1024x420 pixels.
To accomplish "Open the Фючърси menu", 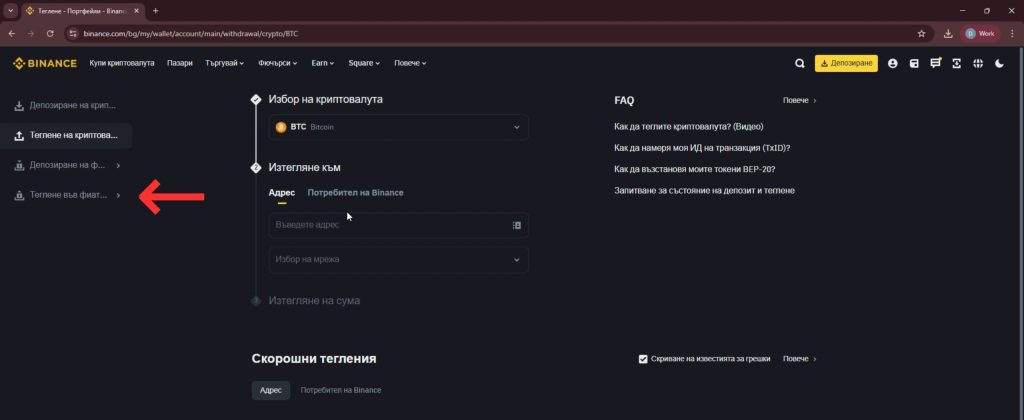I will coord(278,63).
